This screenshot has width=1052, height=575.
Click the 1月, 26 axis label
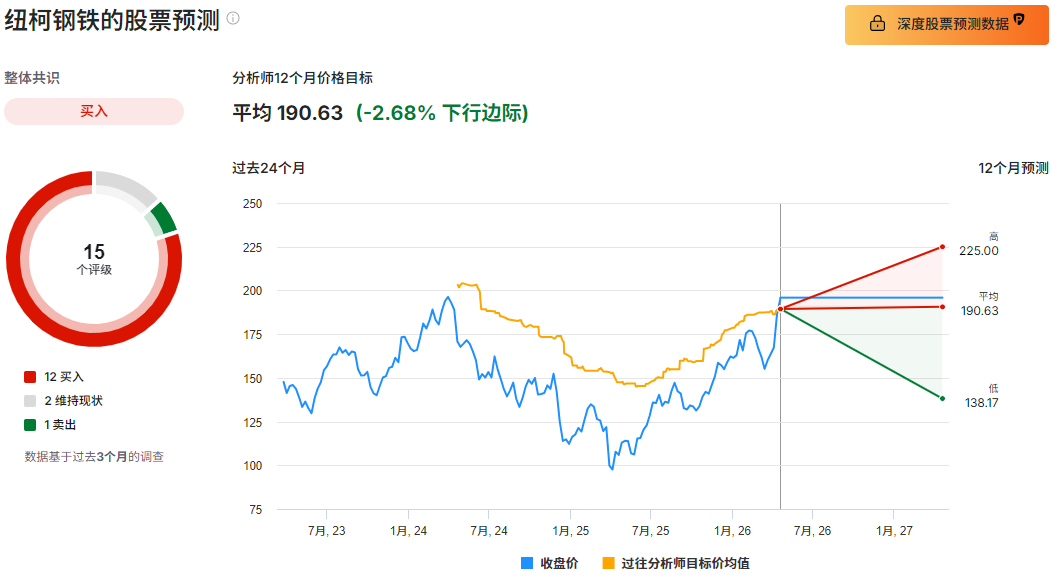click(x=733, y=531)
